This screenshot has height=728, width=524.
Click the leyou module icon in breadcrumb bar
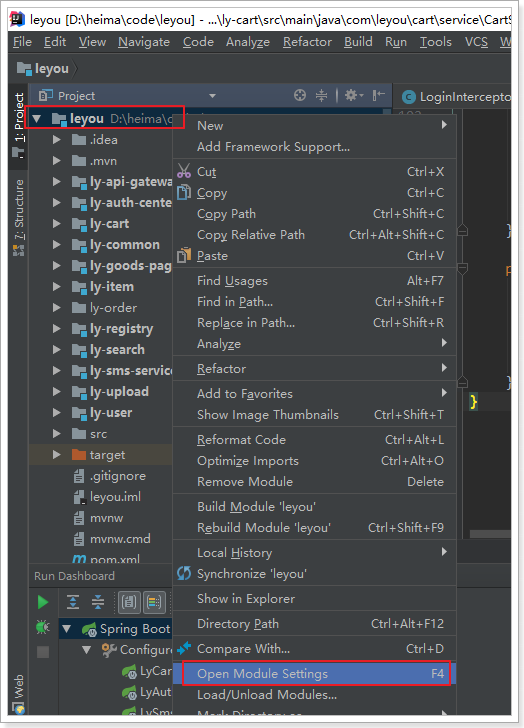tap(24, 68)
